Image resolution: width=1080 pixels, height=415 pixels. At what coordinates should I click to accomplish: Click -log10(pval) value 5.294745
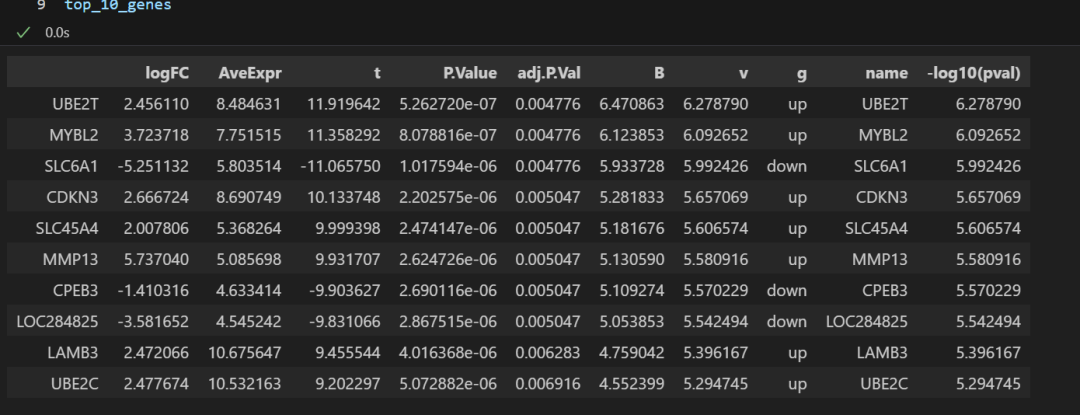[988, 383]
